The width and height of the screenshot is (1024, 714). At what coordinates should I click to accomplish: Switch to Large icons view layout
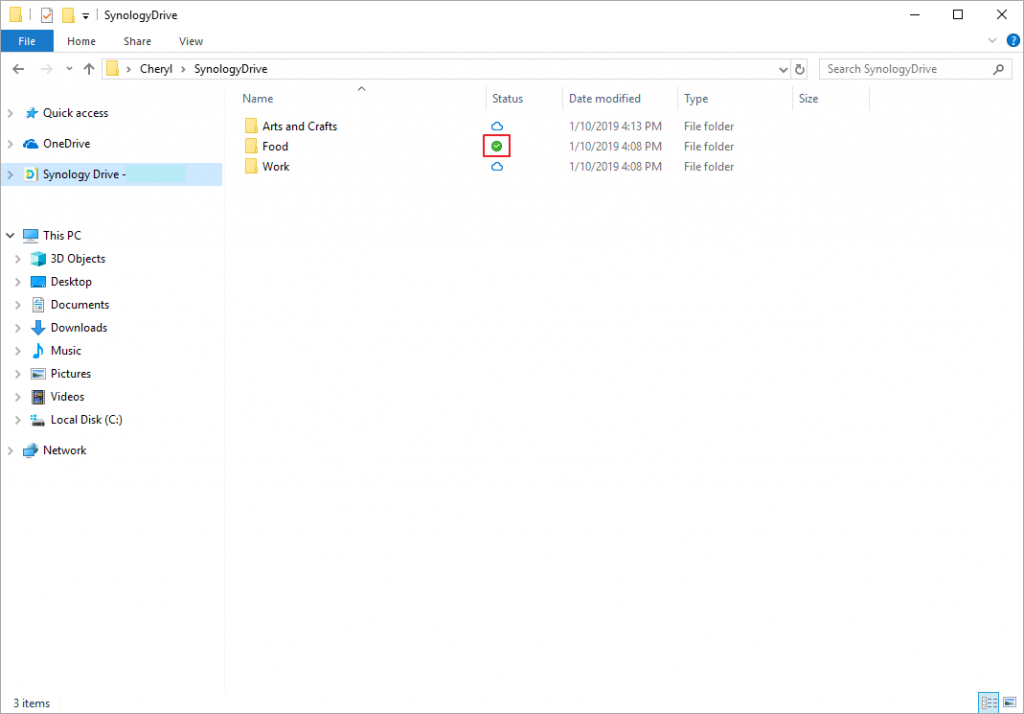coord(1010,702)
